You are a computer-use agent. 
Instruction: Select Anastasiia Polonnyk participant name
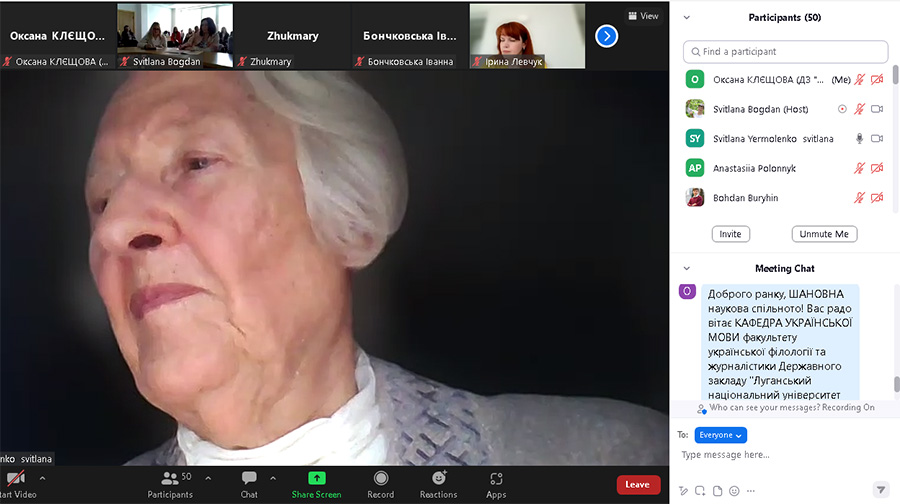pyautogui.click(x=754, y=168)
